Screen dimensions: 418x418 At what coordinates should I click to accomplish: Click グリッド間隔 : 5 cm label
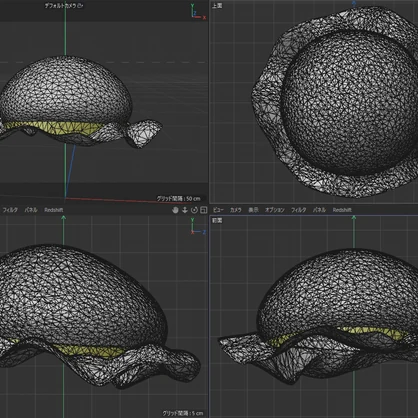tap(183, 413)
